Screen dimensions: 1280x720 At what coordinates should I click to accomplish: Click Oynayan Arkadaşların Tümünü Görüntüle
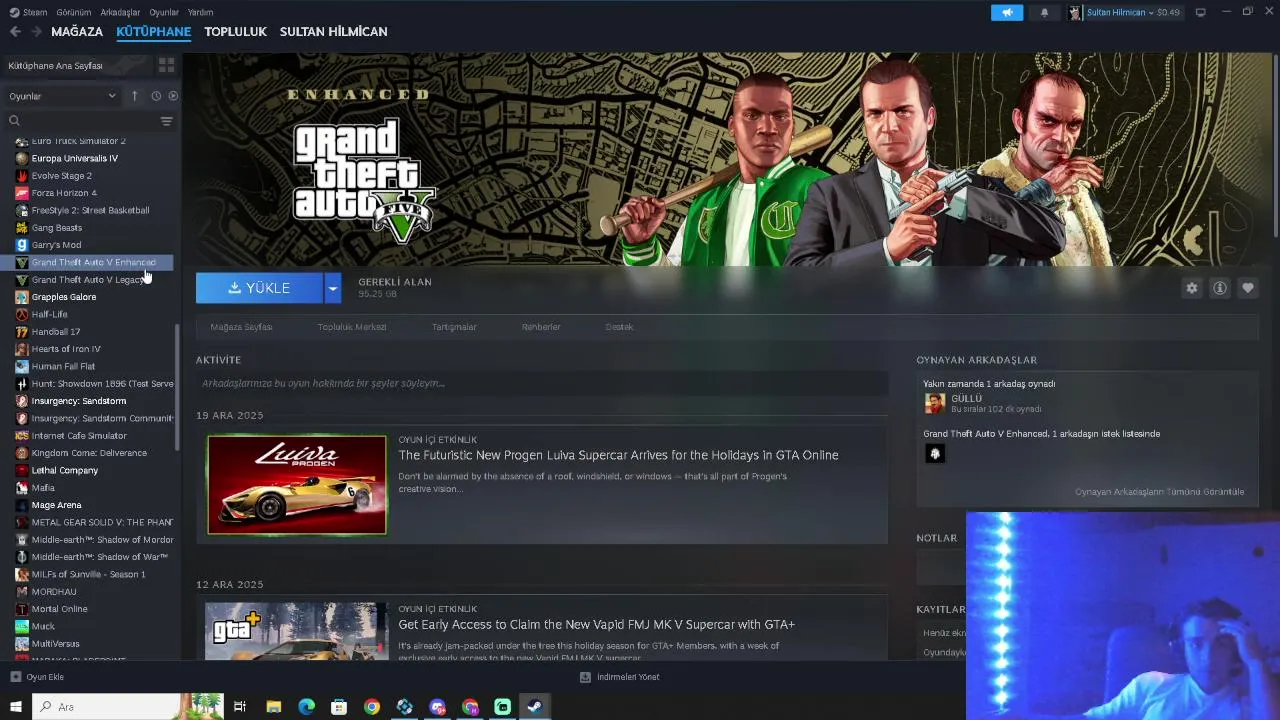tap(1159, 492)
